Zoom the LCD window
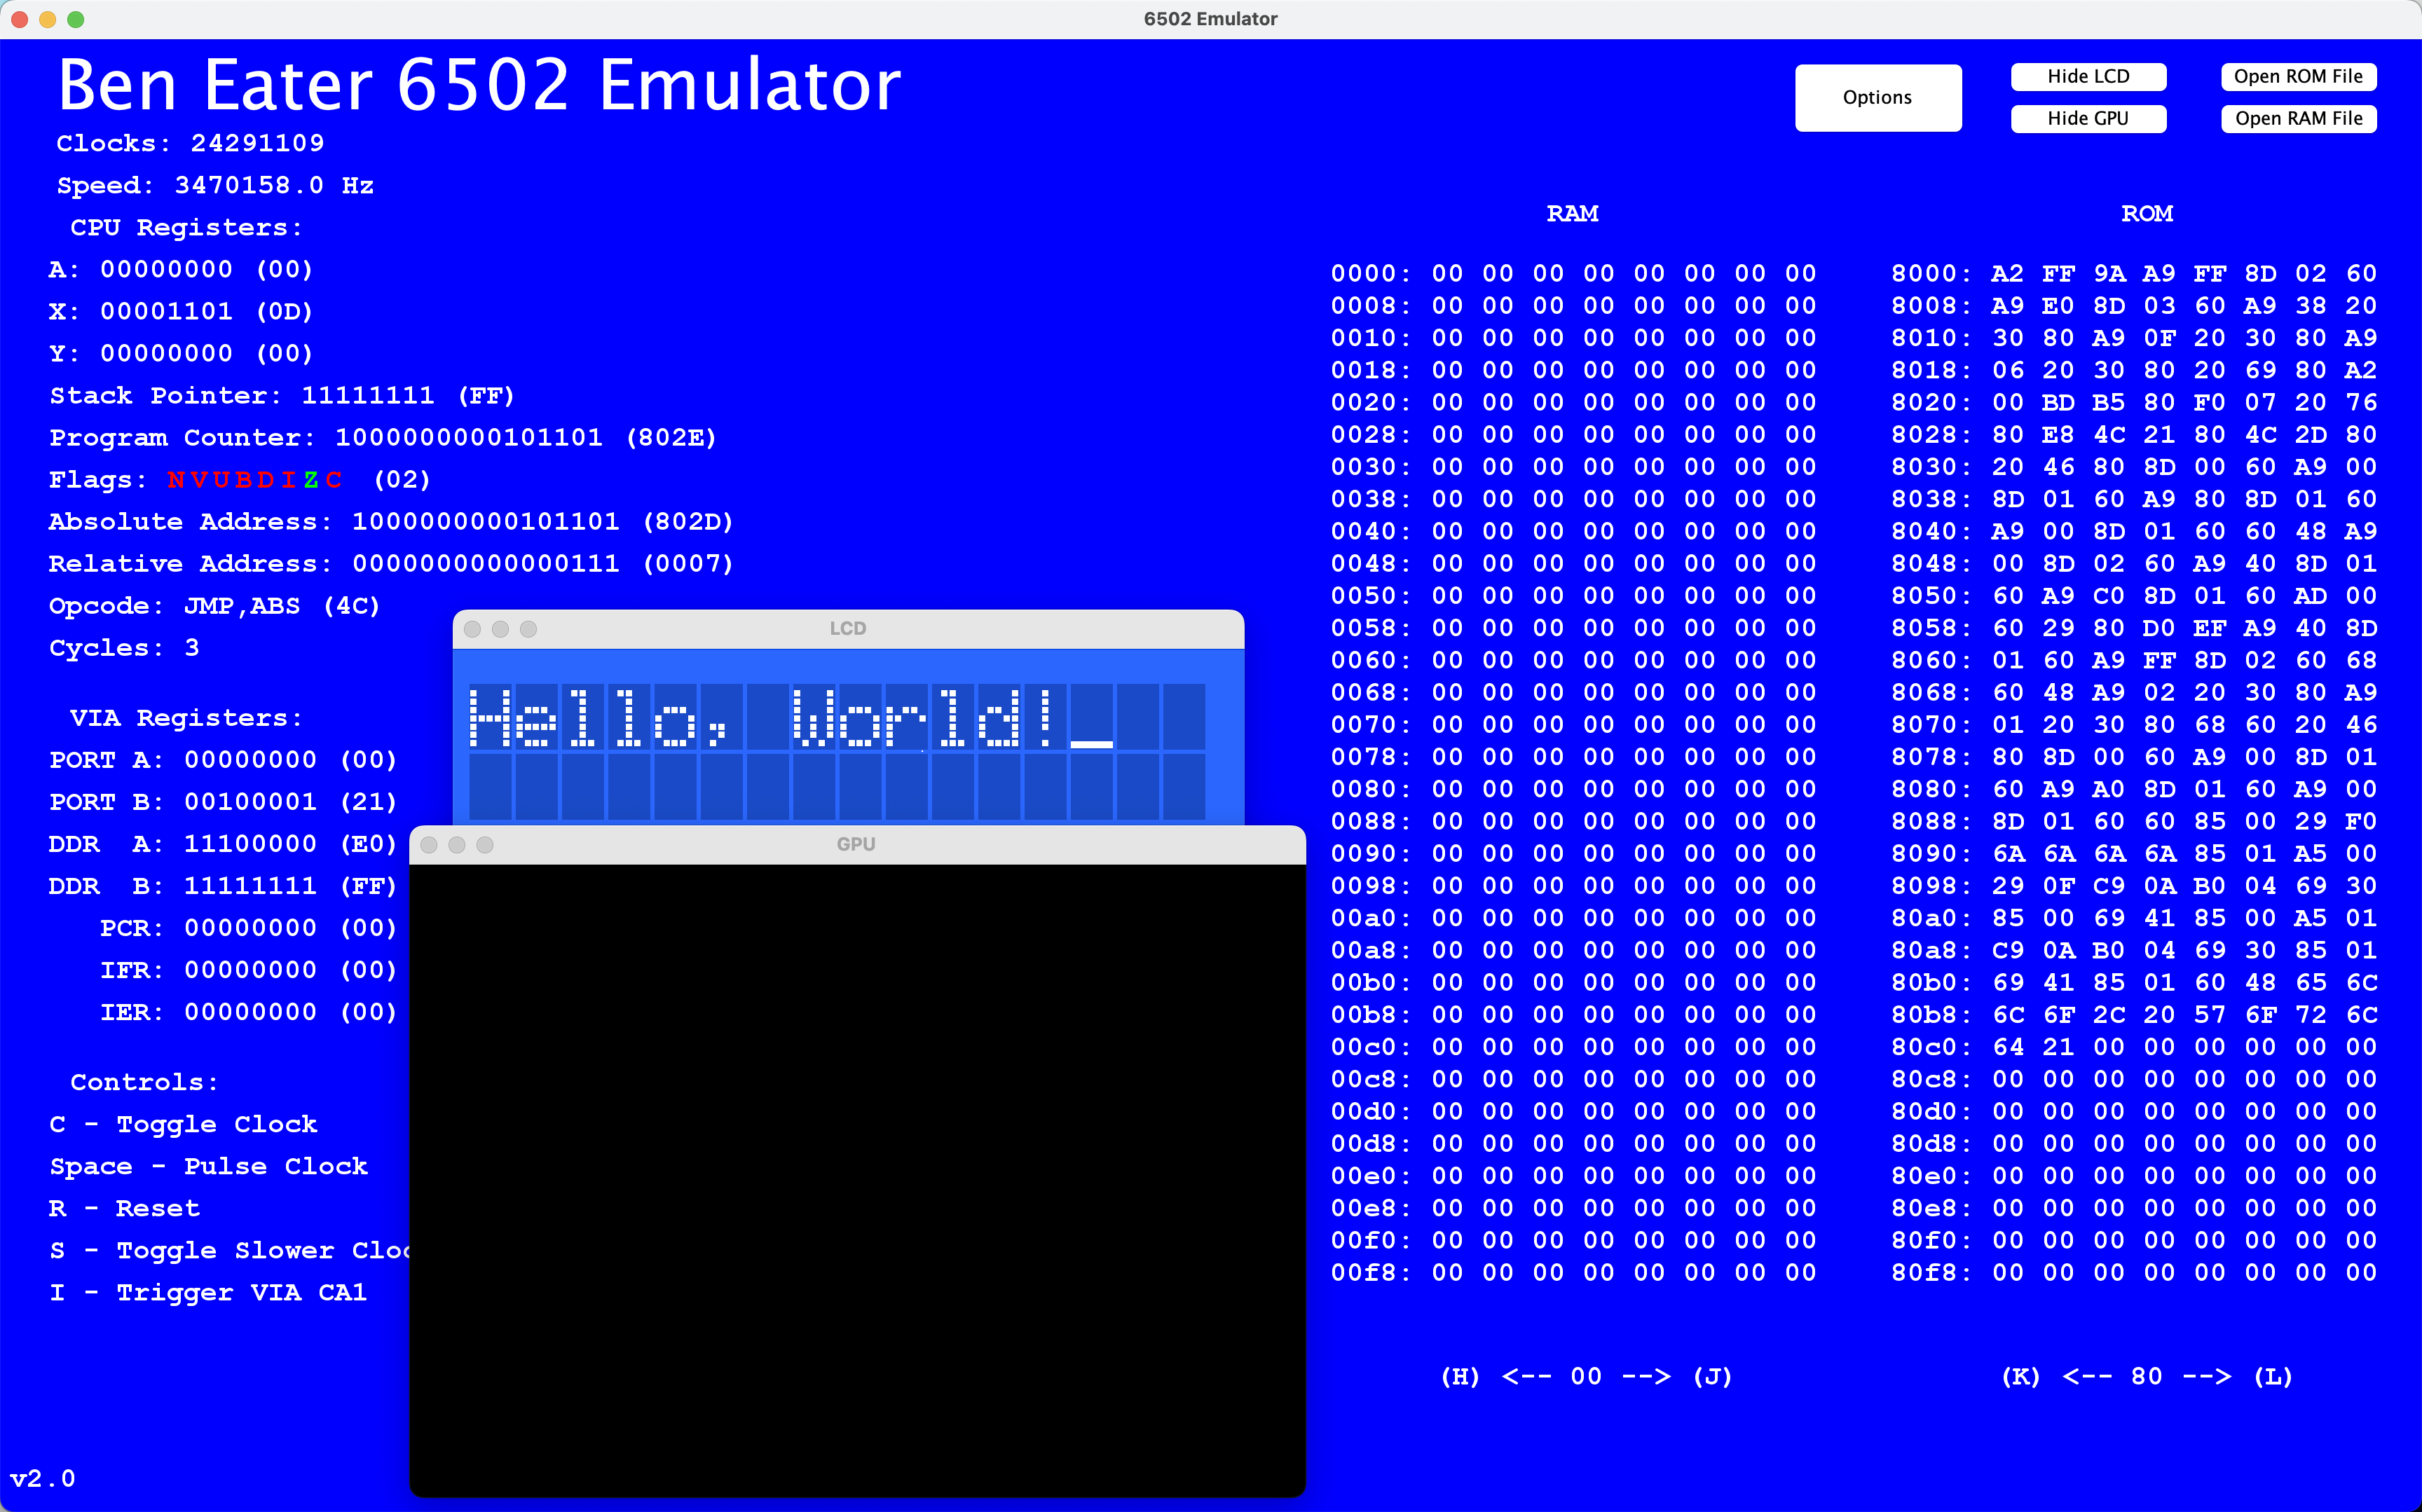The width and height of the screenshot is (2422, 1512). (529, 629)
